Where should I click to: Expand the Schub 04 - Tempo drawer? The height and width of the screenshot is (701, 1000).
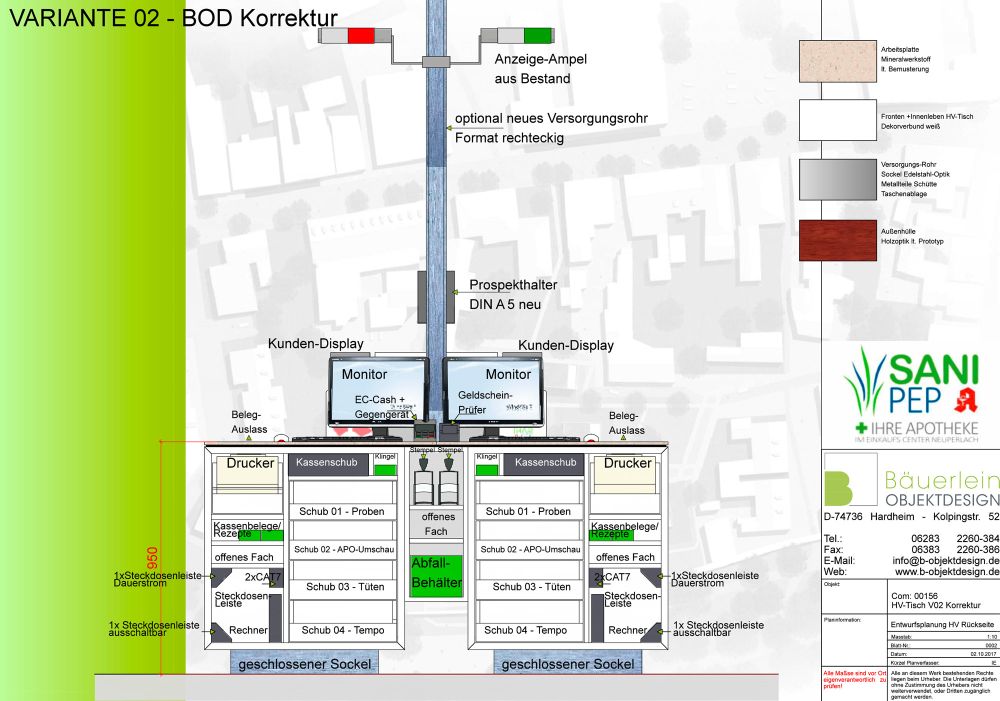point(340,631)
